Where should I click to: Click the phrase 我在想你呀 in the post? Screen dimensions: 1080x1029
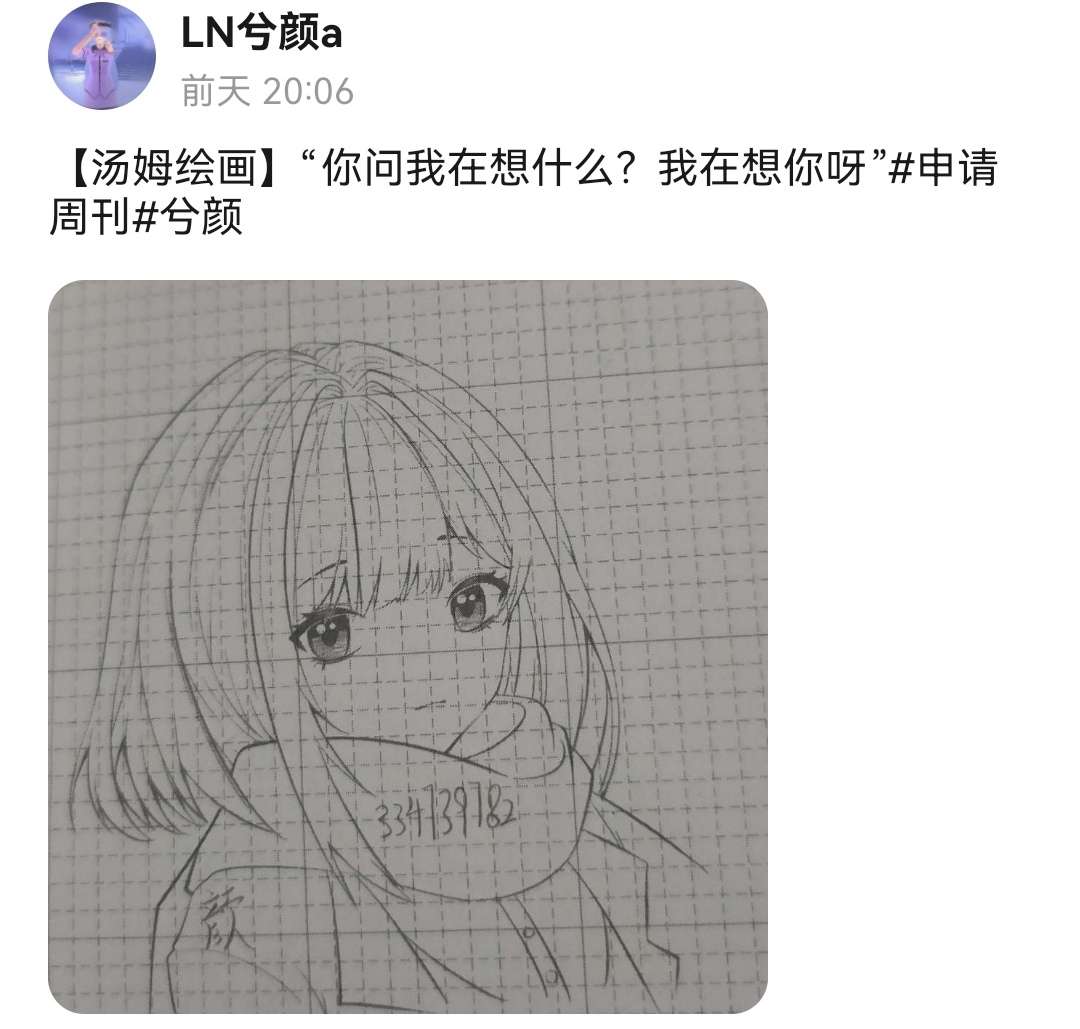(761, 167)
